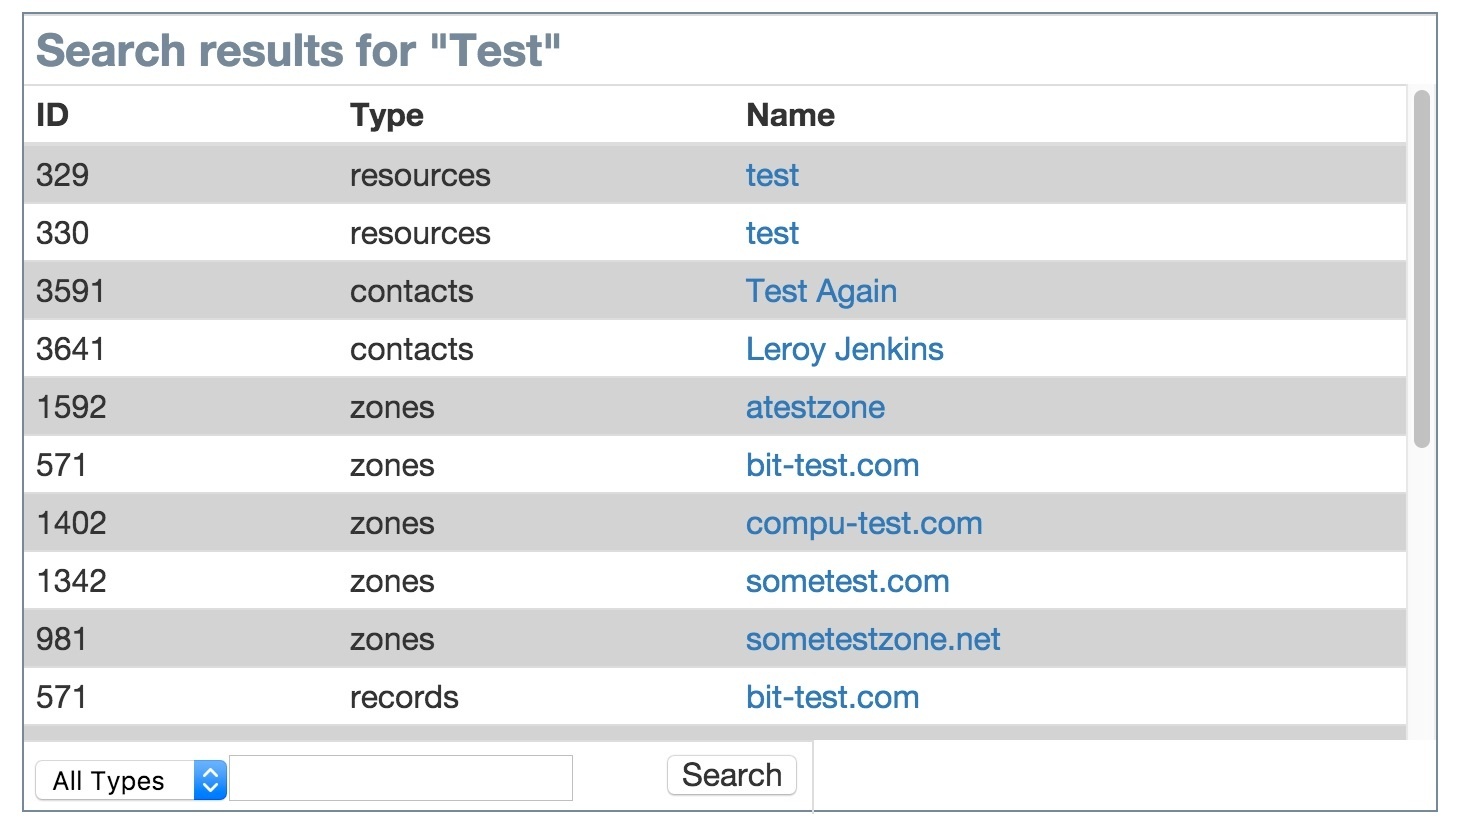Viewport: 1464px width, 834px height.
Task: Click the Name column header
Action: [x=790, y=115]
